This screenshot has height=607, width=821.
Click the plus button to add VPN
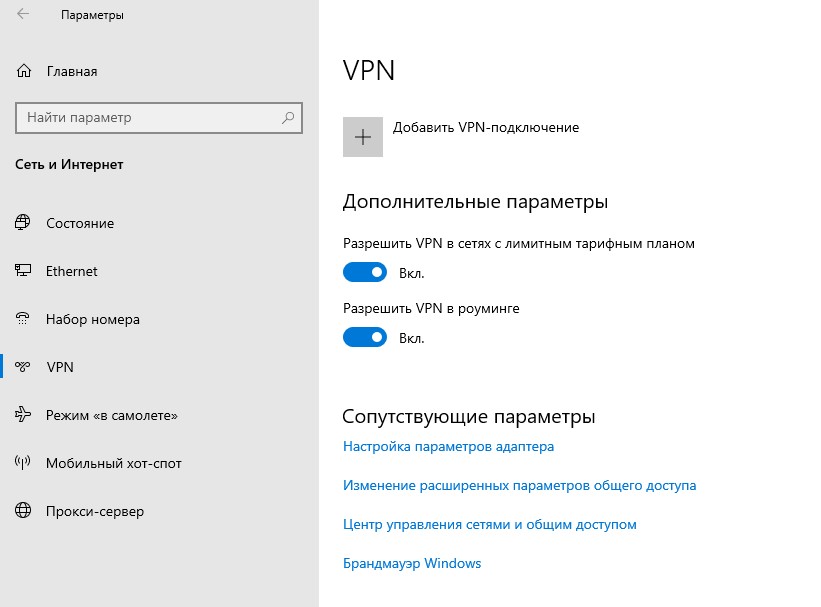click(x=363, y=137)
